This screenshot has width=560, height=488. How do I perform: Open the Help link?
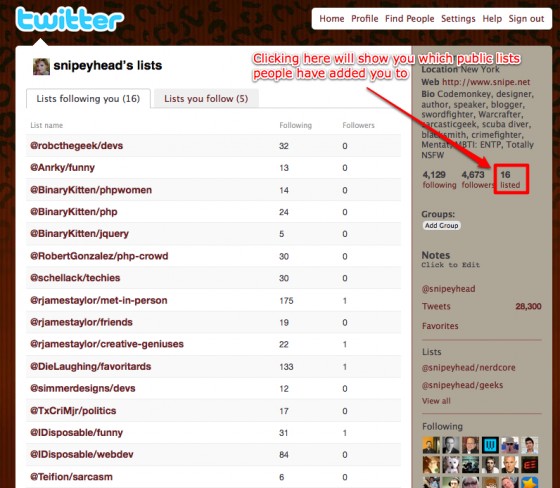[x=492, y=19]
